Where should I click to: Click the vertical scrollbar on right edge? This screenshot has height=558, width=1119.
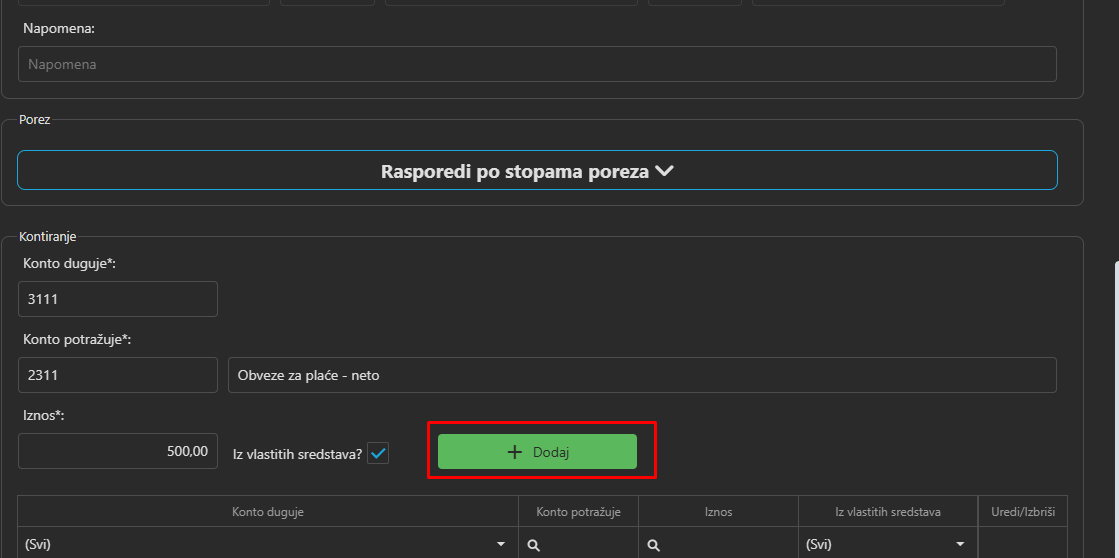[x=1116, y=400]
